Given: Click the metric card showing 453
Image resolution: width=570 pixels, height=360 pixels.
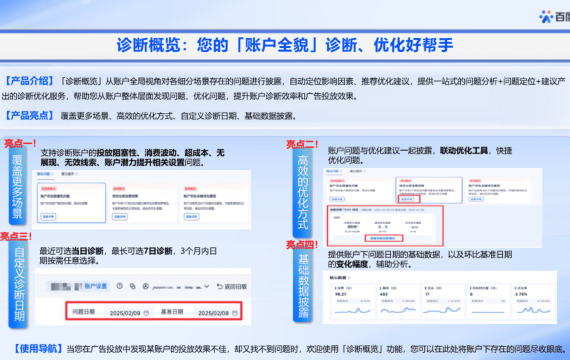Looking at the screenshot, I should 398,301.
